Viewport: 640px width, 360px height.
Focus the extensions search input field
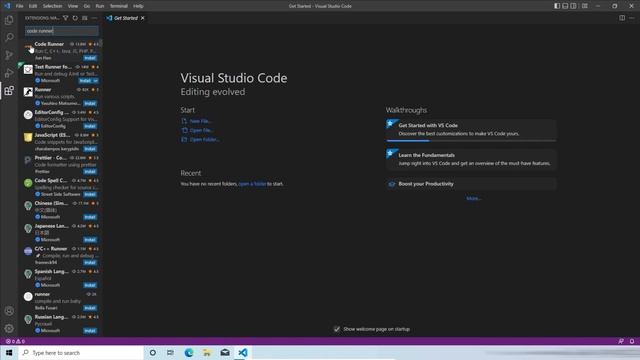click(x=61, y=31)
